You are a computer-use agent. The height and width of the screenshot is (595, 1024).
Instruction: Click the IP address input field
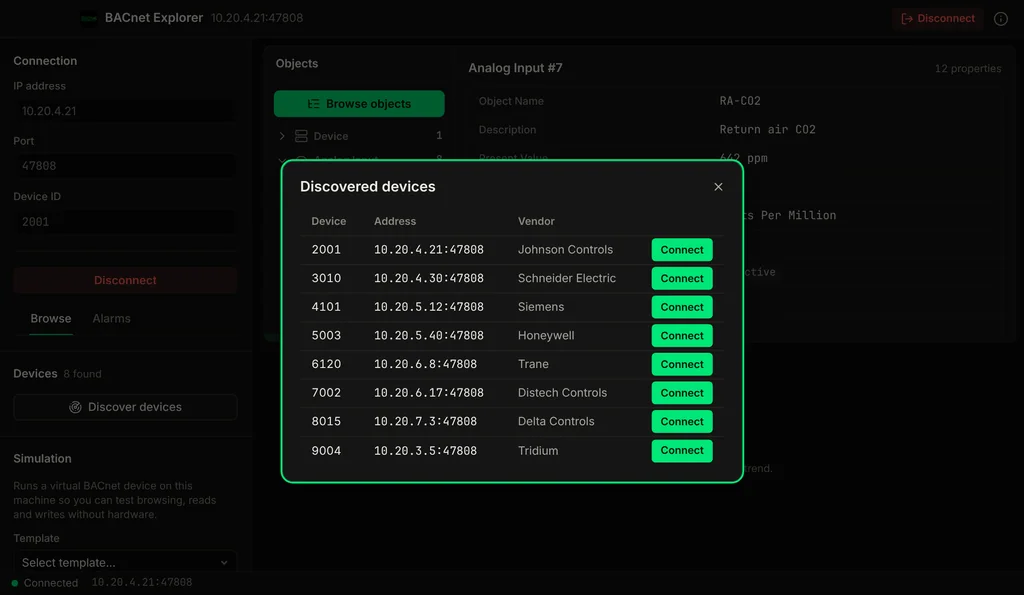click(x=125, y=111)
